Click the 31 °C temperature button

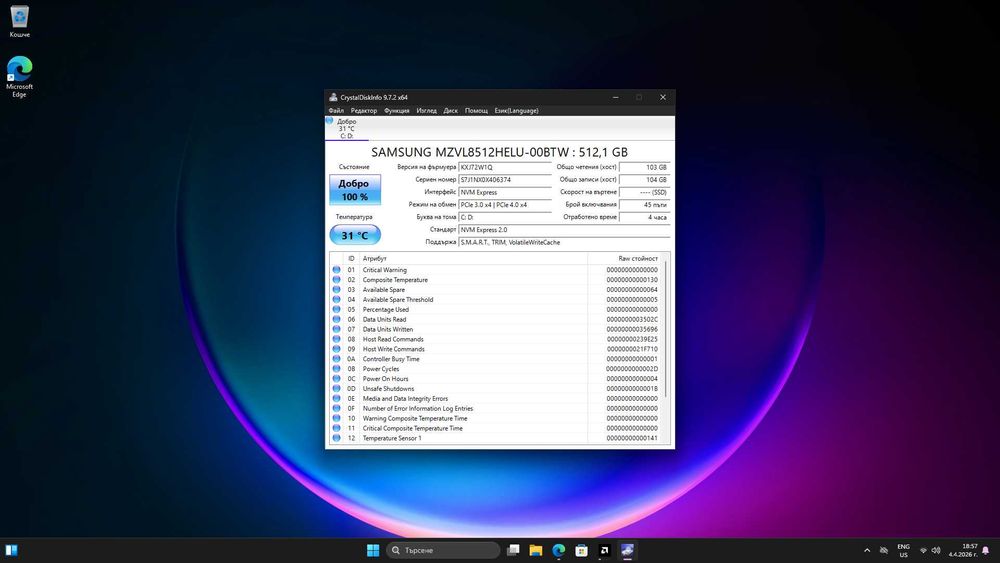(x=355, y=235)
